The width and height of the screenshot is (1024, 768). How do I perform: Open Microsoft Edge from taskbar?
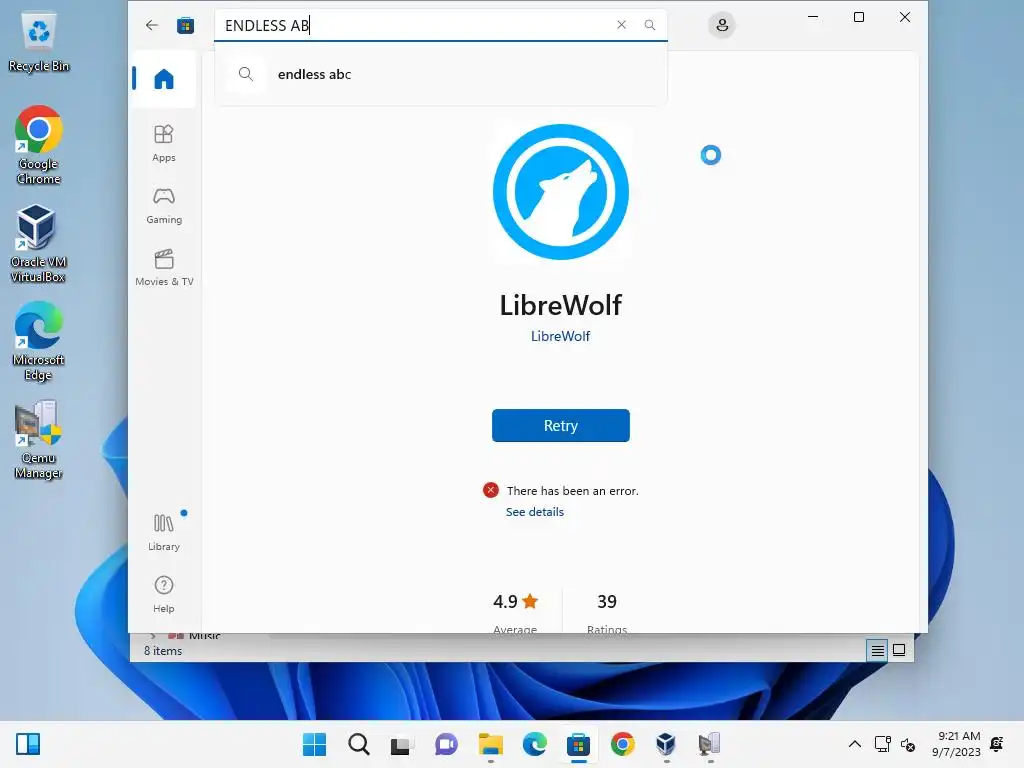534,744
